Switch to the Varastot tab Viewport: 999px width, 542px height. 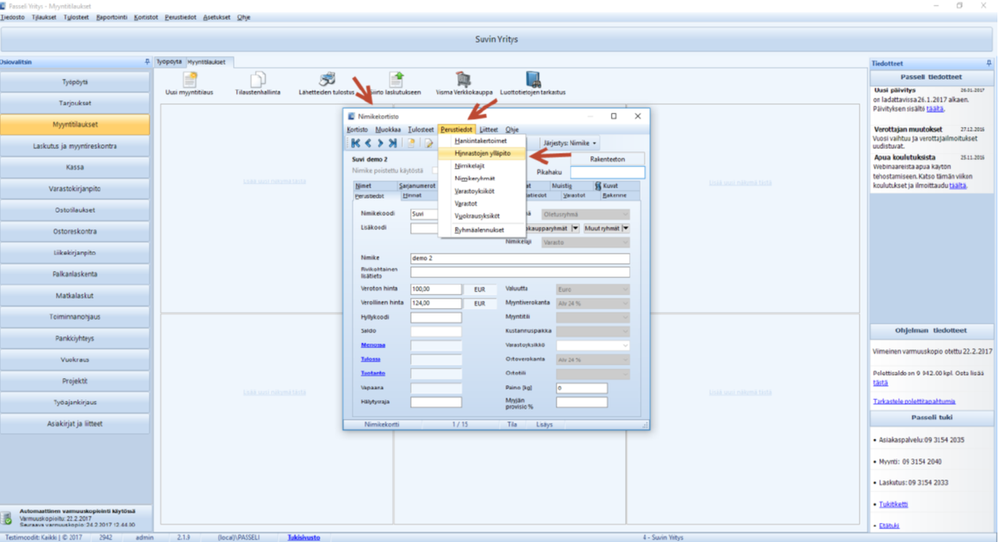[574, 196]
